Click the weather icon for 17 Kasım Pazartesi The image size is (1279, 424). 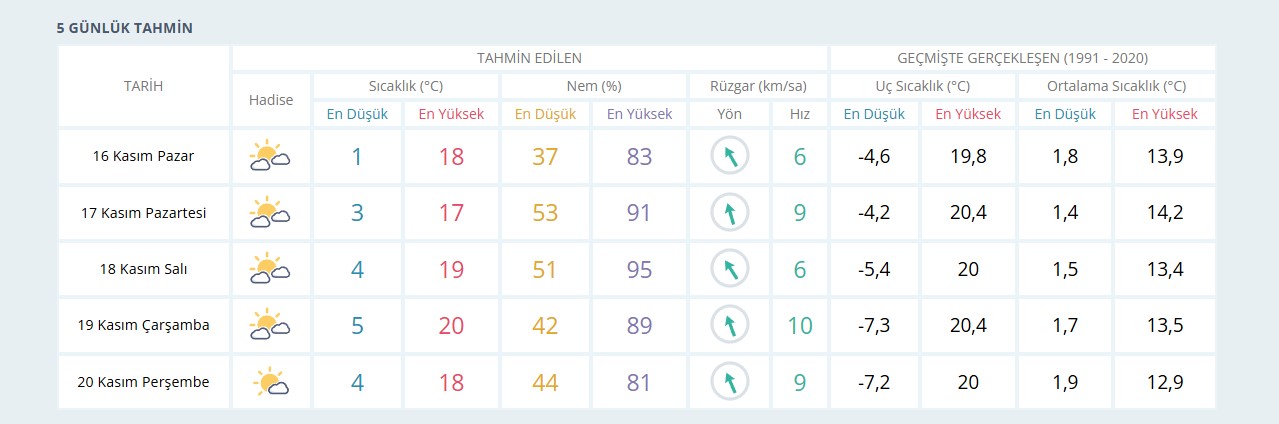(x=270, y=213)
